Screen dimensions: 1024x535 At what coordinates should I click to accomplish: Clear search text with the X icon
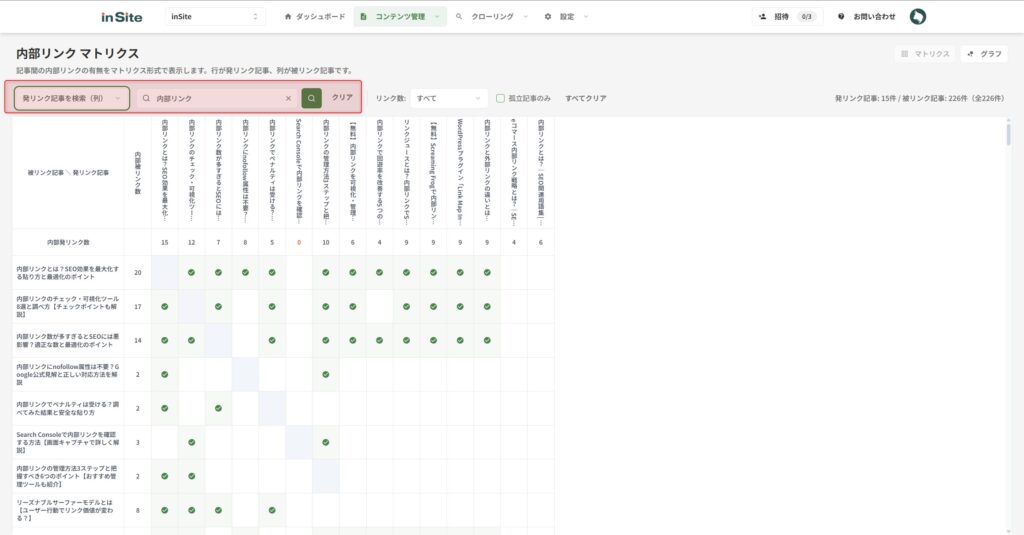[x=288, y=98]
